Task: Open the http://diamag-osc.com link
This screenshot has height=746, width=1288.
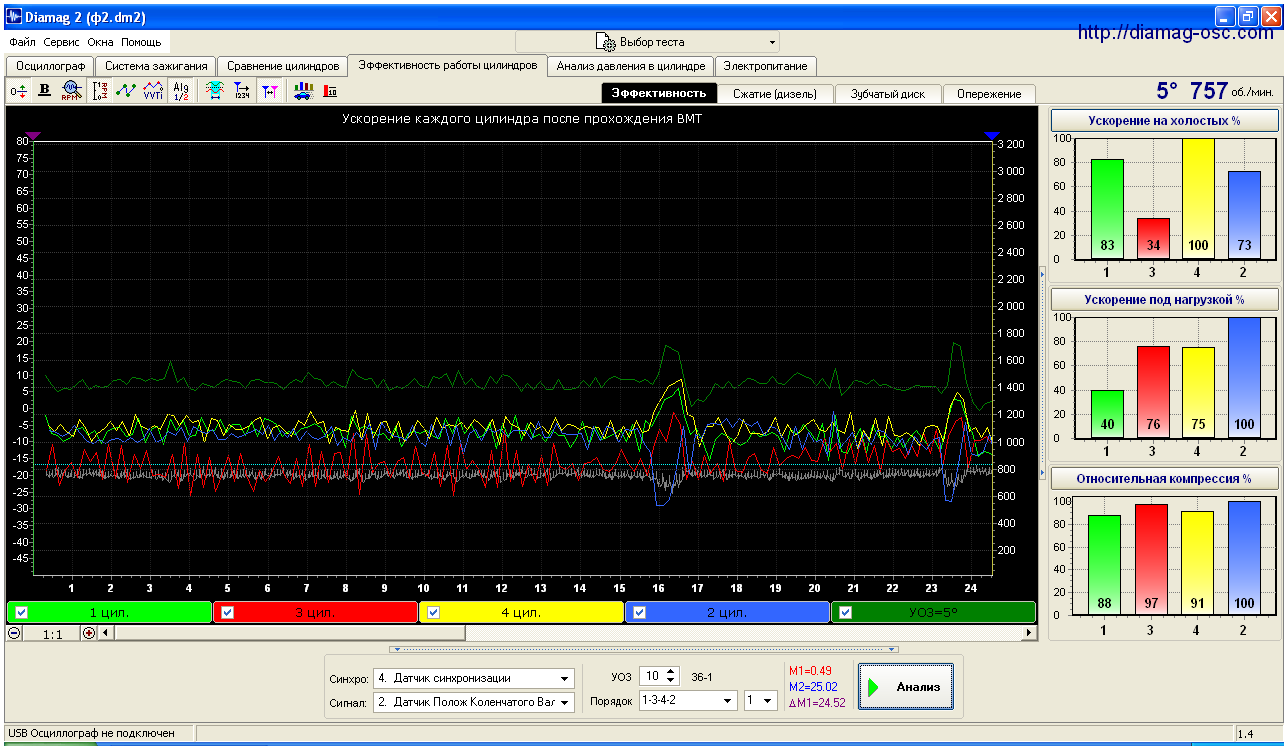Action: (x=1176, y=33)
